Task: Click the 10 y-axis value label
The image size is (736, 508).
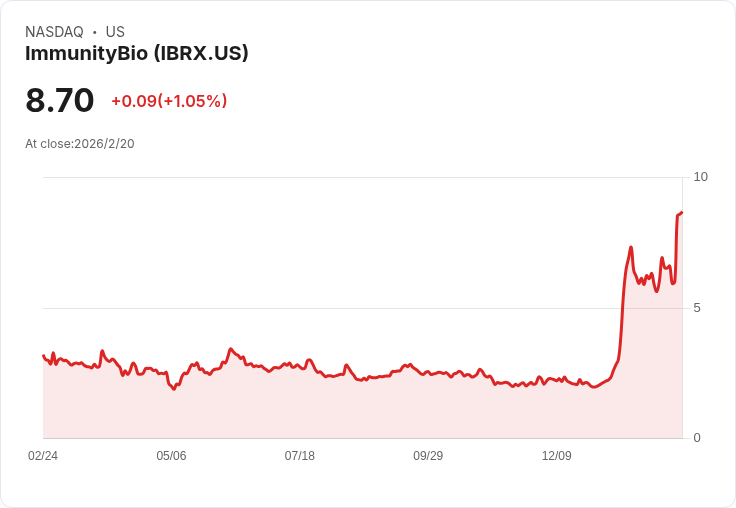Action: click(x=700, y=177)
